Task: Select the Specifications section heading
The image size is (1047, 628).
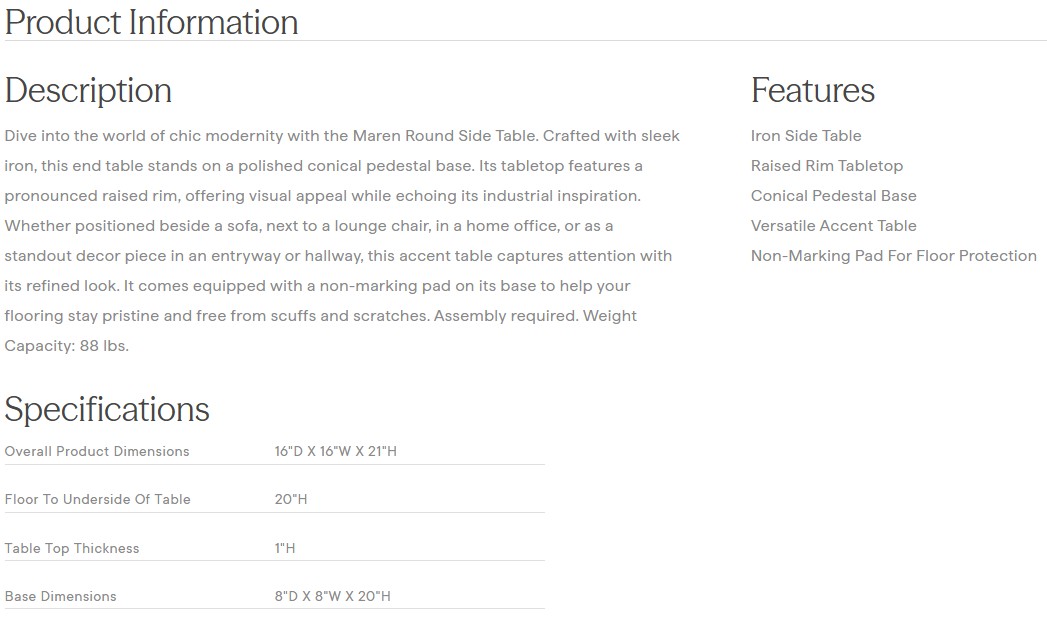Action: pyautogui.click(x=107, y=409)
